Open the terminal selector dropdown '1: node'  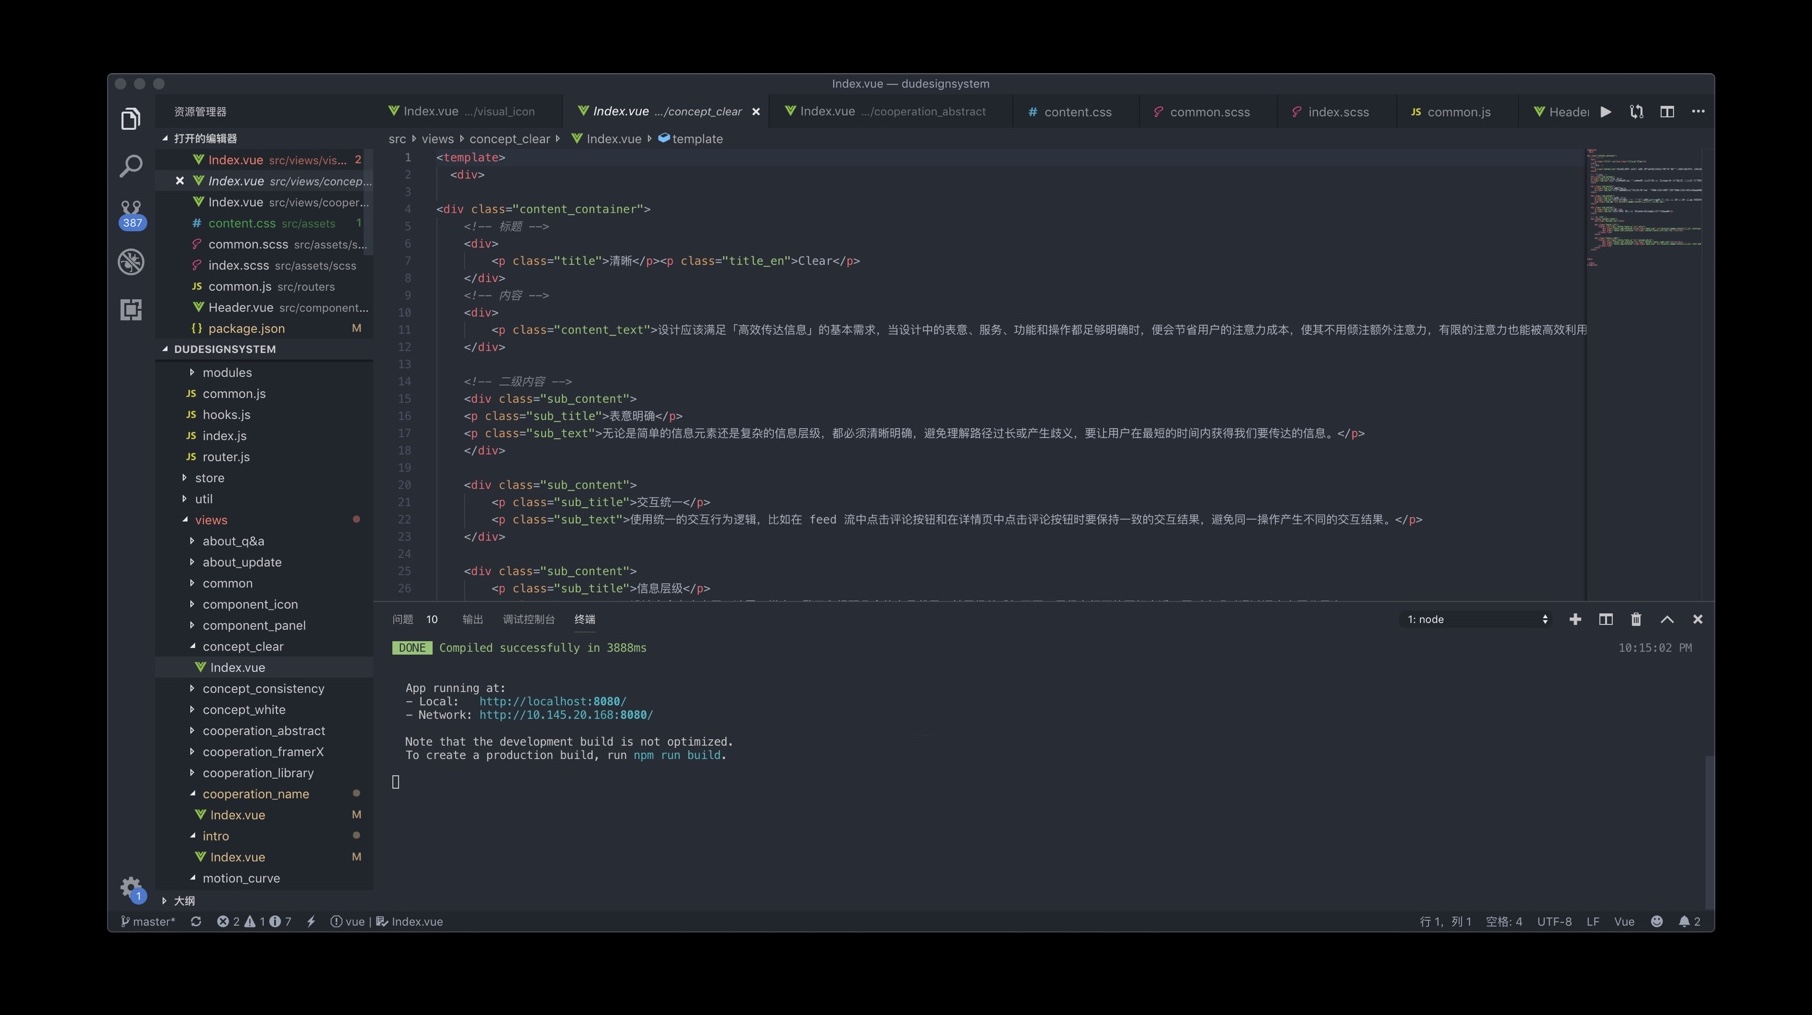[x=1477, y=620]
